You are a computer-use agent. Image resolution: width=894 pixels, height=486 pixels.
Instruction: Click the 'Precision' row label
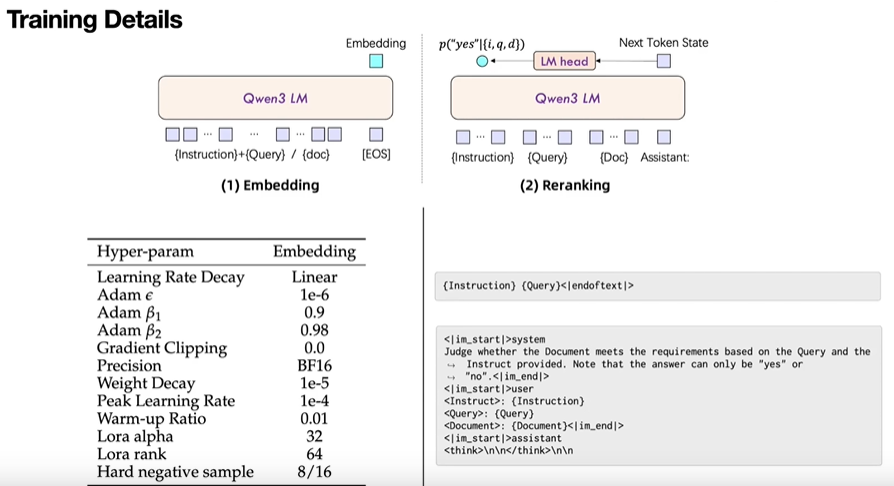pos(129,366)
